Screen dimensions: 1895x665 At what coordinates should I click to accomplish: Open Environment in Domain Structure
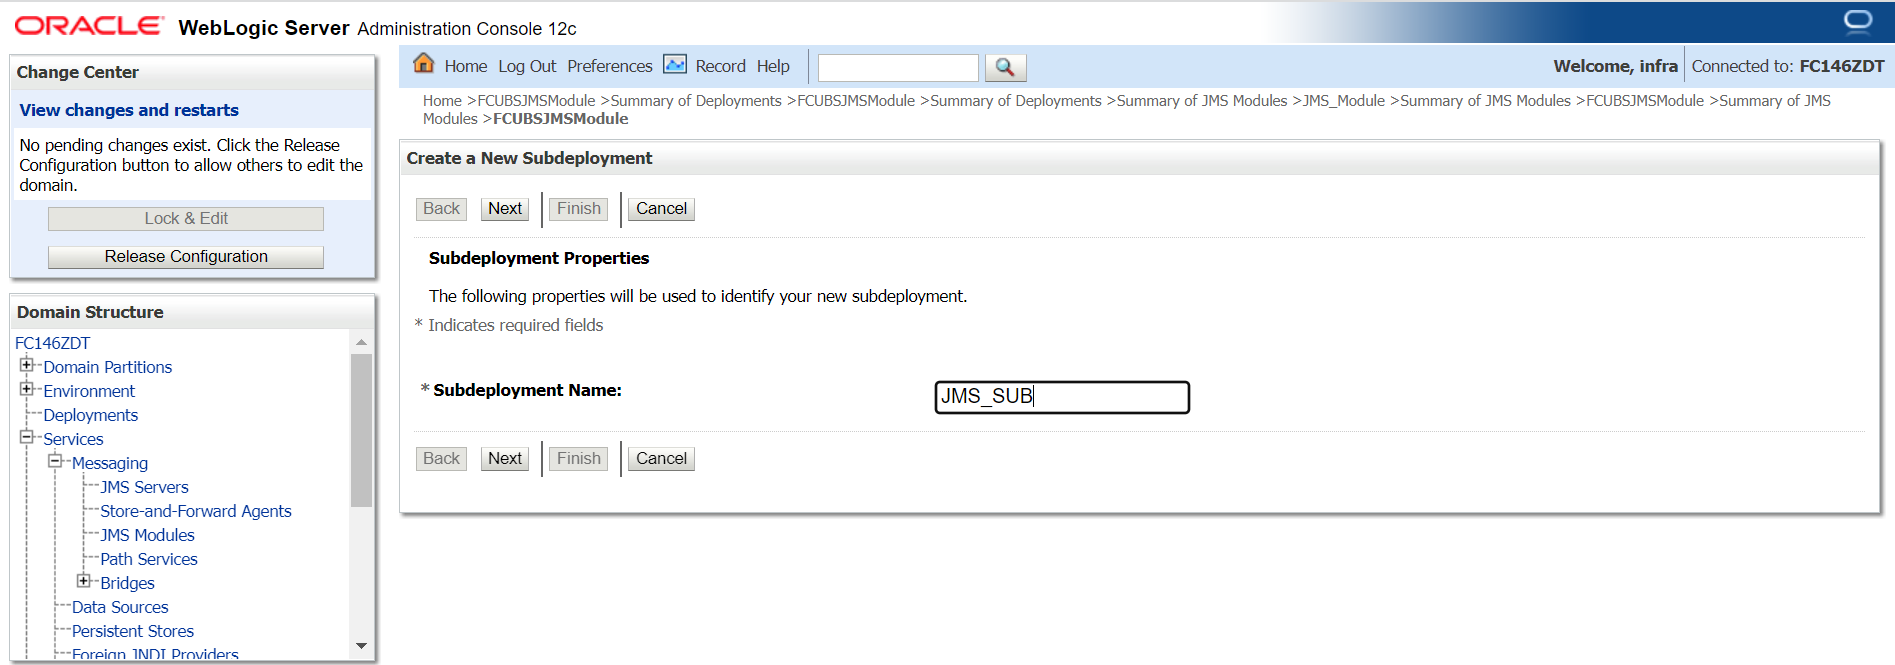pos(89,391)
